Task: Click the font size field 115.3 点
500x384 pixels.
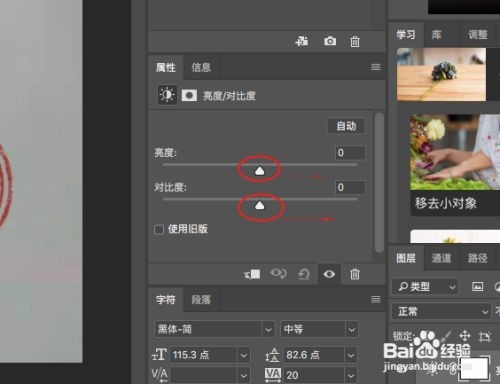Action: point(204,355)
